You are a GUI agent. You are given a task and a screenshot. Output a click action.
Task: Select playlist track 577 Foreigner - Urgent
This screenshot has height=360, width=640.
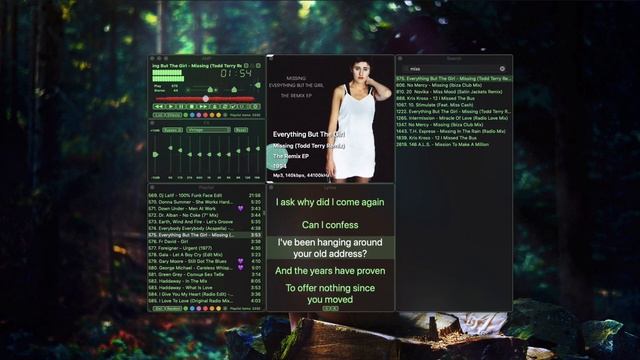click(204, 248)
